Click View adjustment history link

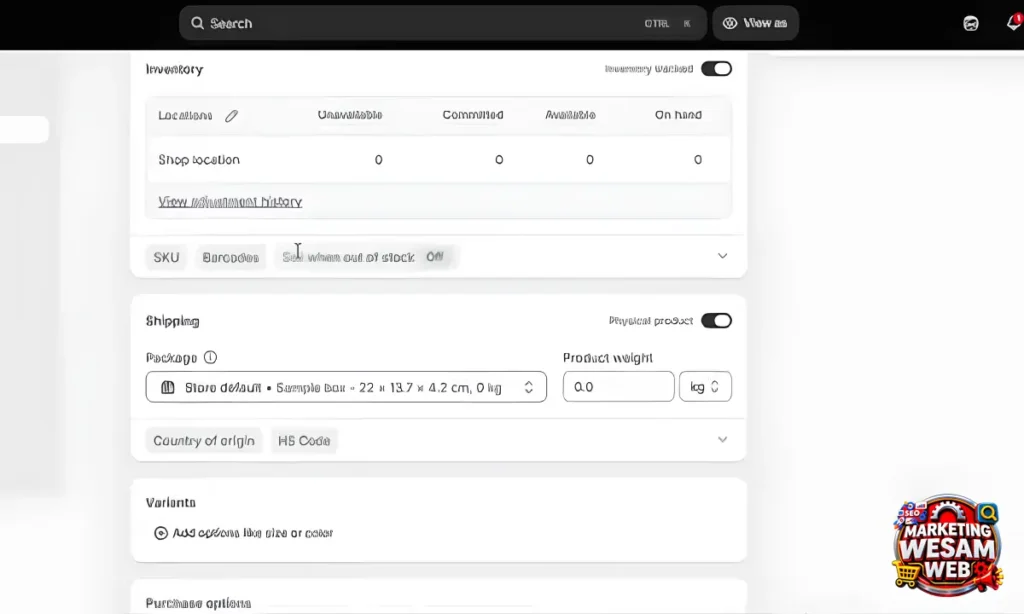coord(230,202)
